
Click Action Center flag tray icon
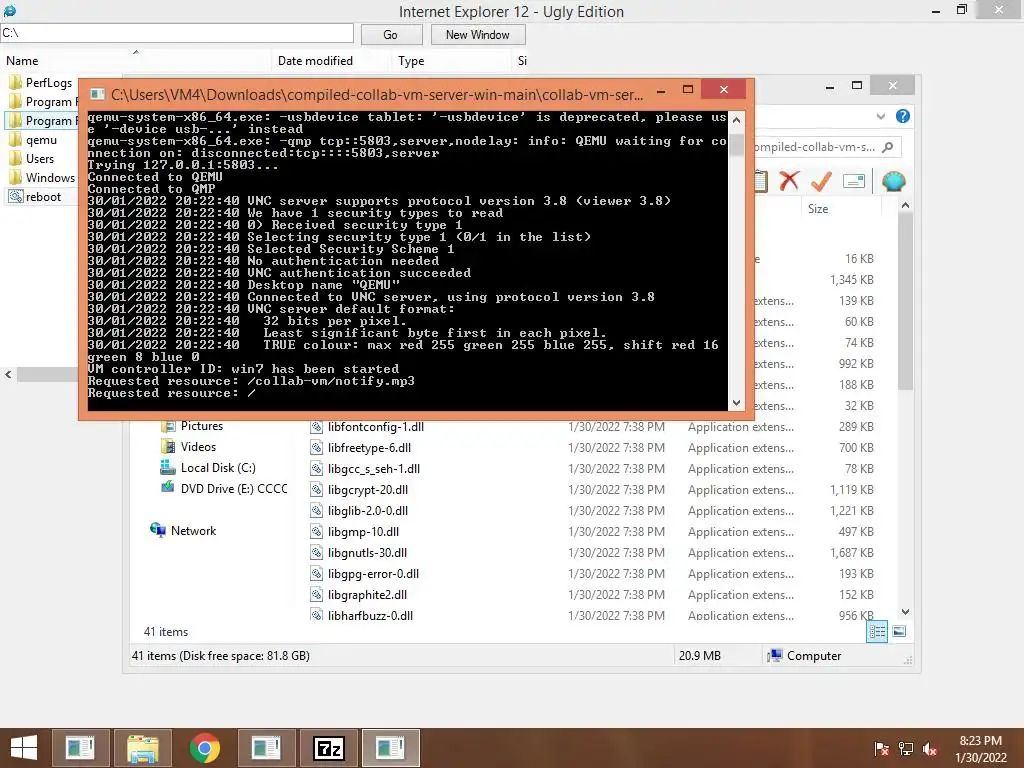881,749
